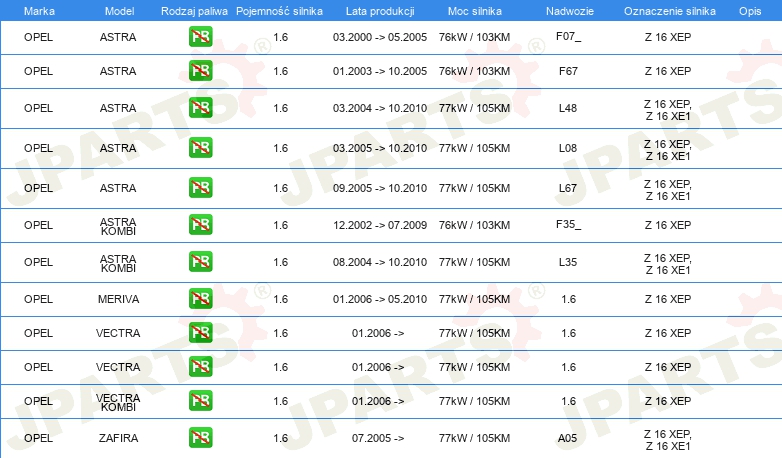Click the petrol fuel icon in the Astra F67 row
The width and height of the screenshot is (782, 458).
click(x=200, y=71)
